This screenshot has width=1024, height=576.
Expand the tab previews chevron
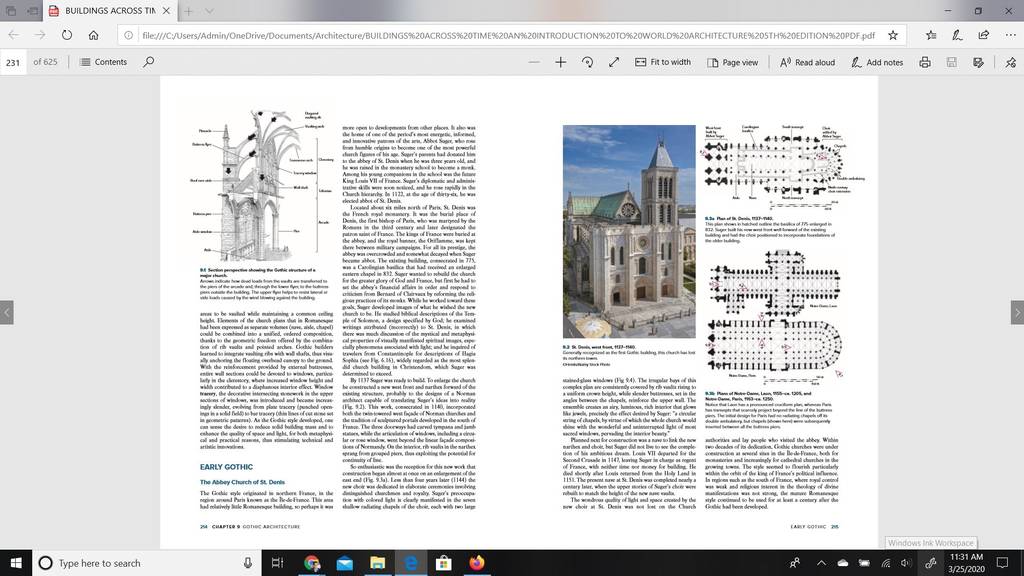click(209, 11)
